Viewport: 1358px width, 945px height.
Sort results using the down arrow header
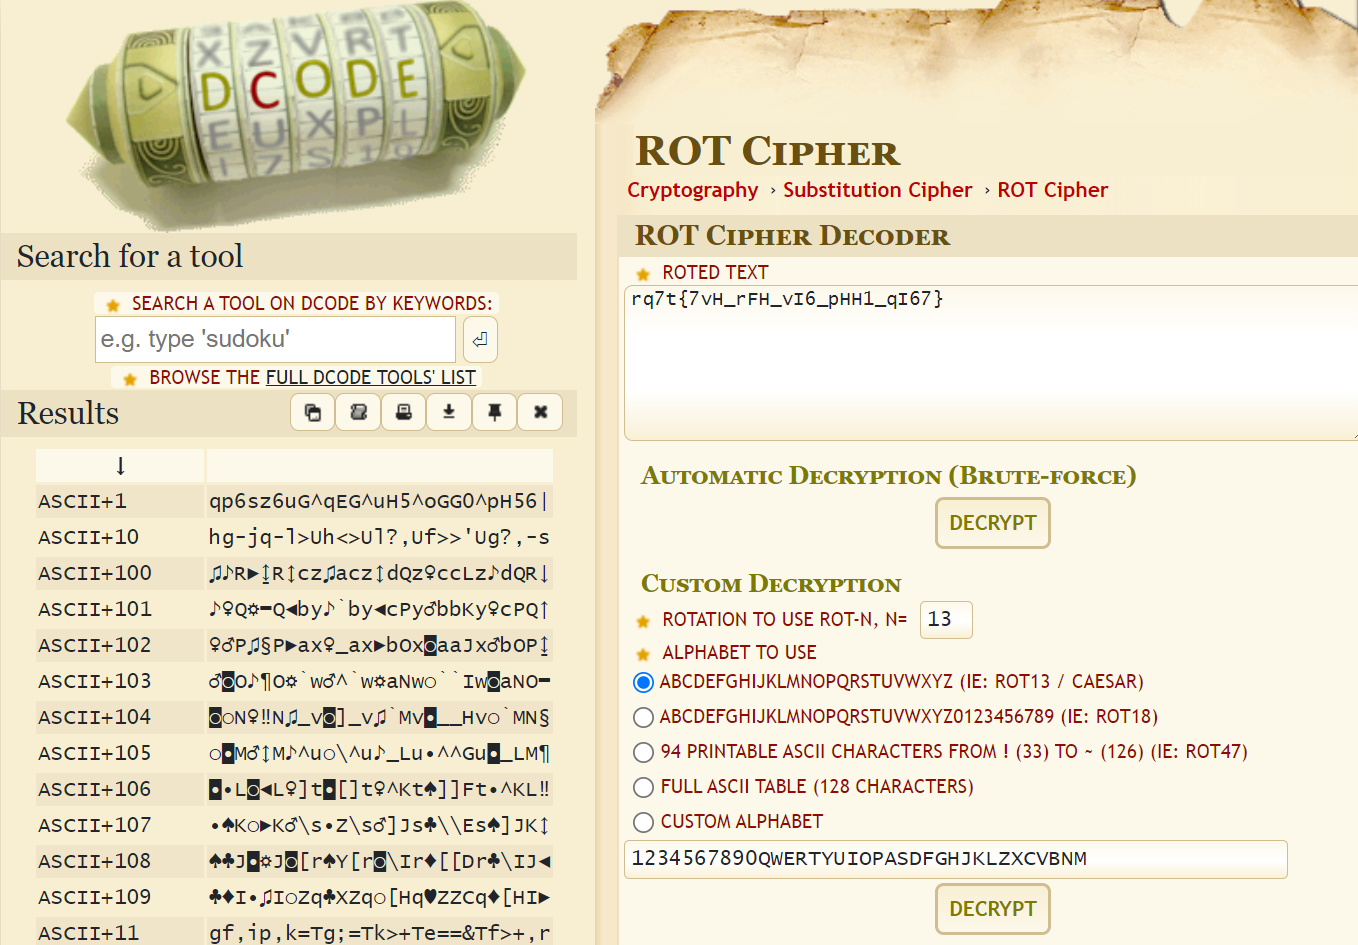pos(120,466)
